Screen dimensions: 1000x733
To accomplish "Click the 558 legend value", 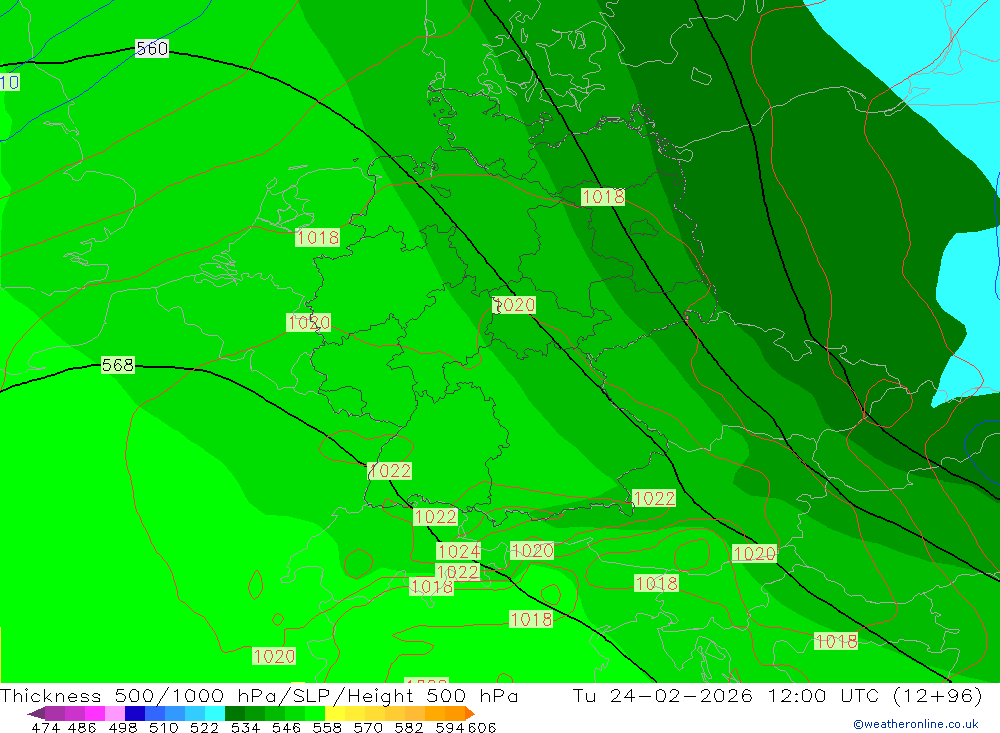I will (327, 727).
